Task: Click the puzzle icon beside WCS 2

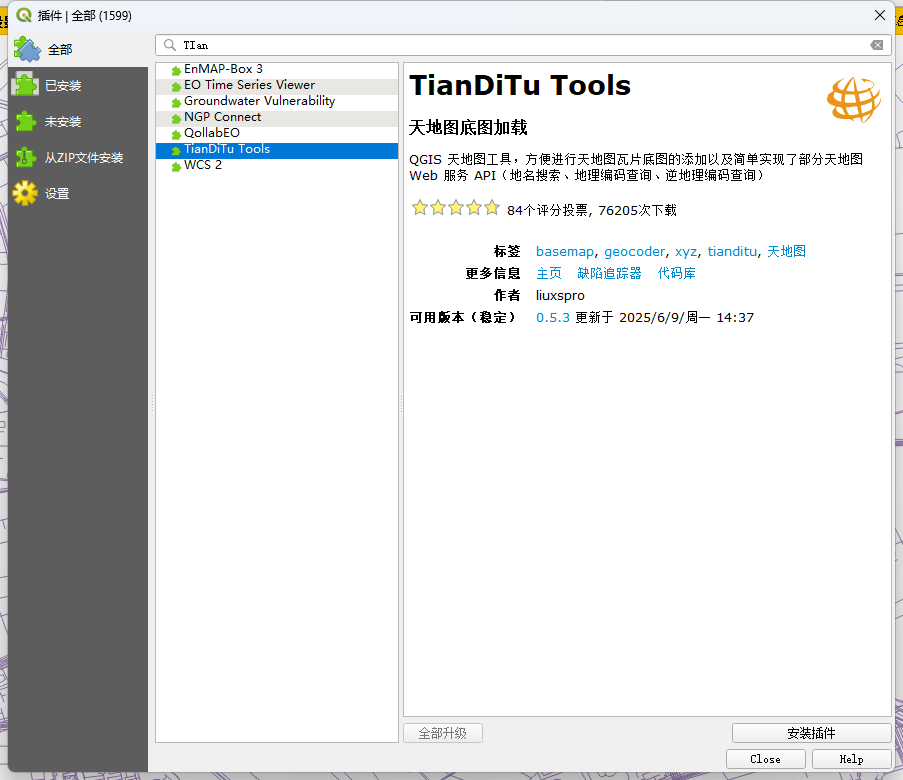Action: point(176,166)
